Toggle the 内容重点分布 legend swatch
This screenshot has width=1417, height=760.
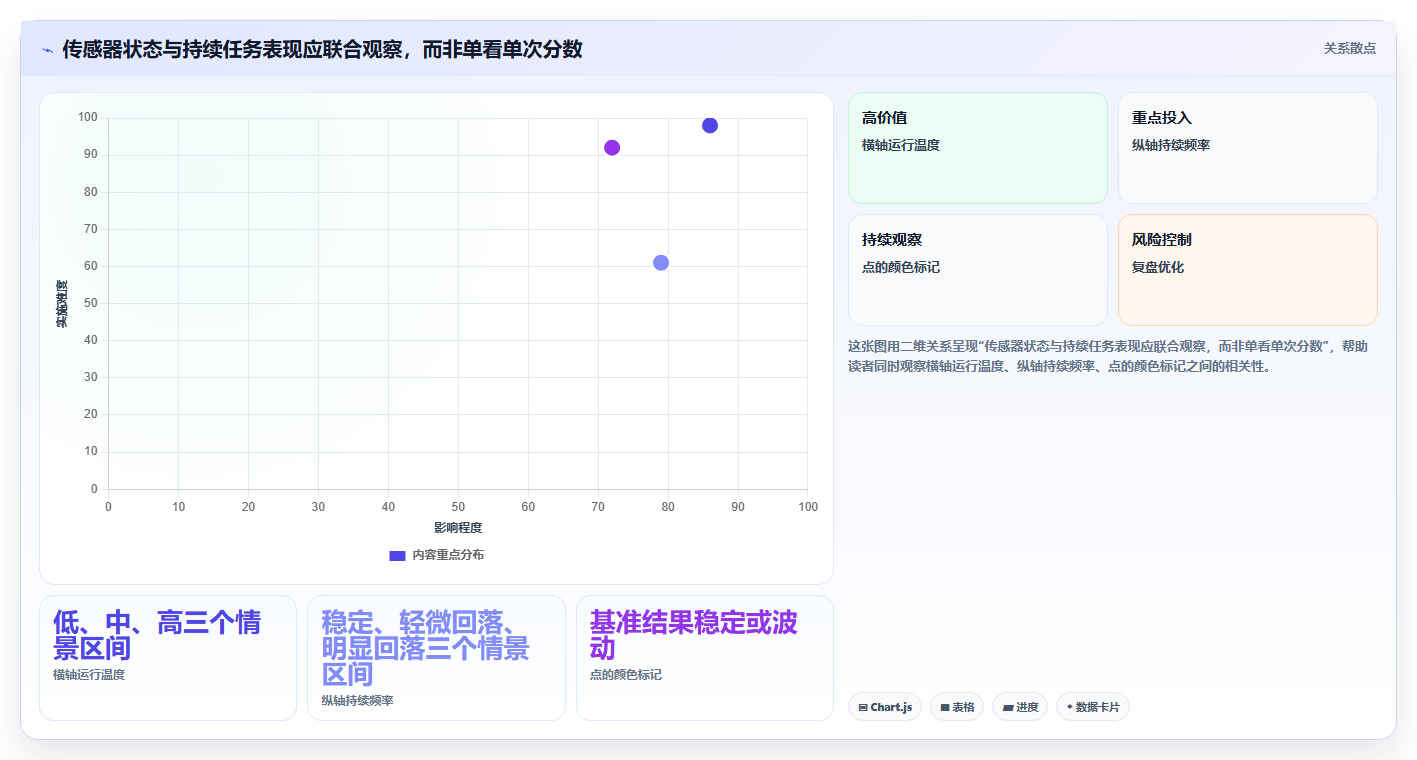coord(397,555)
